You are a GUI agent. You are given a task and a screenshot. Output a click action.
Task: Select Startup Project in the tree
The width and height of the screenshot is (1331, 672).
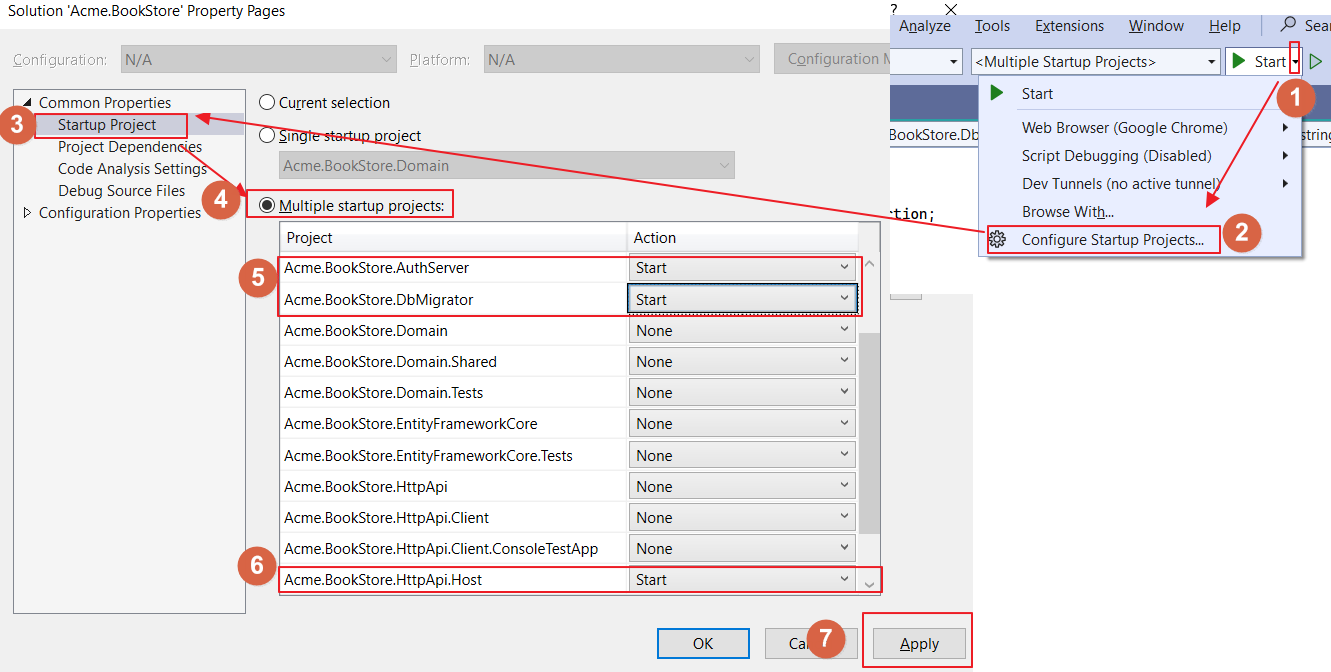tap(107, 125)
